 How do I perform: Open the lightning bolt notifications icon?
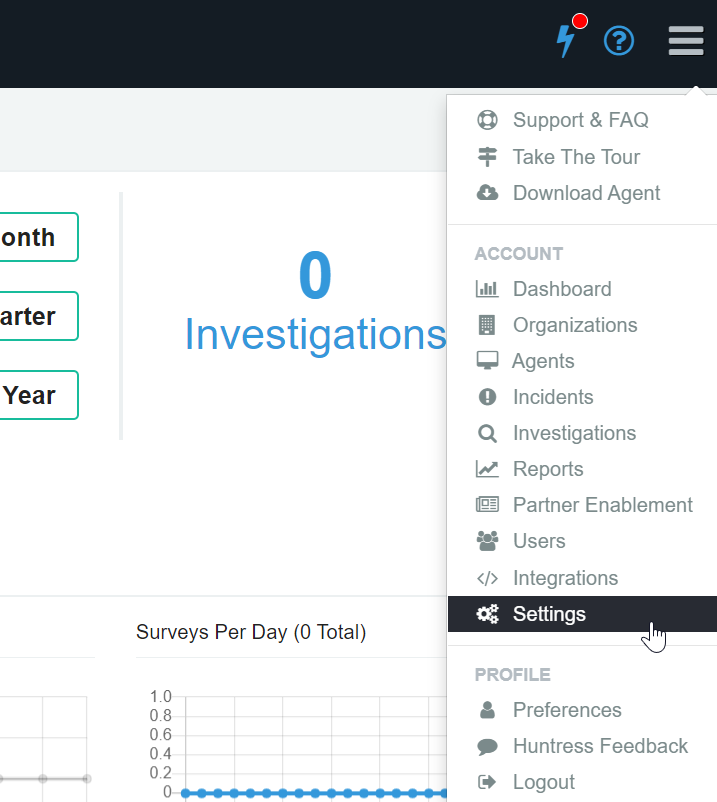[x=567, y=40]
